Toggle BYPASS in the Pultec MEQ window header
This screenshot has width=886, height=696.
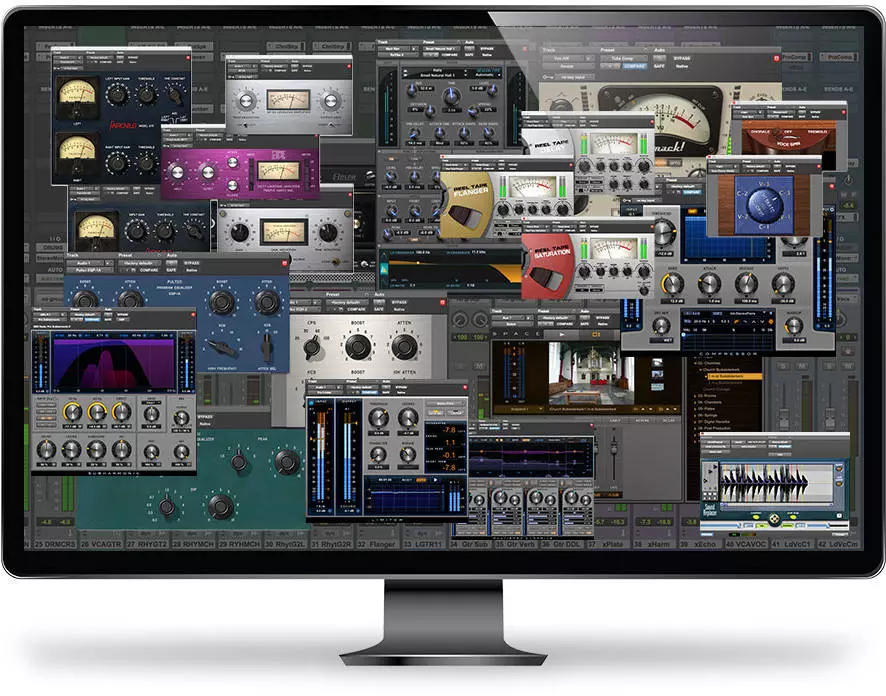click(399, 302)
